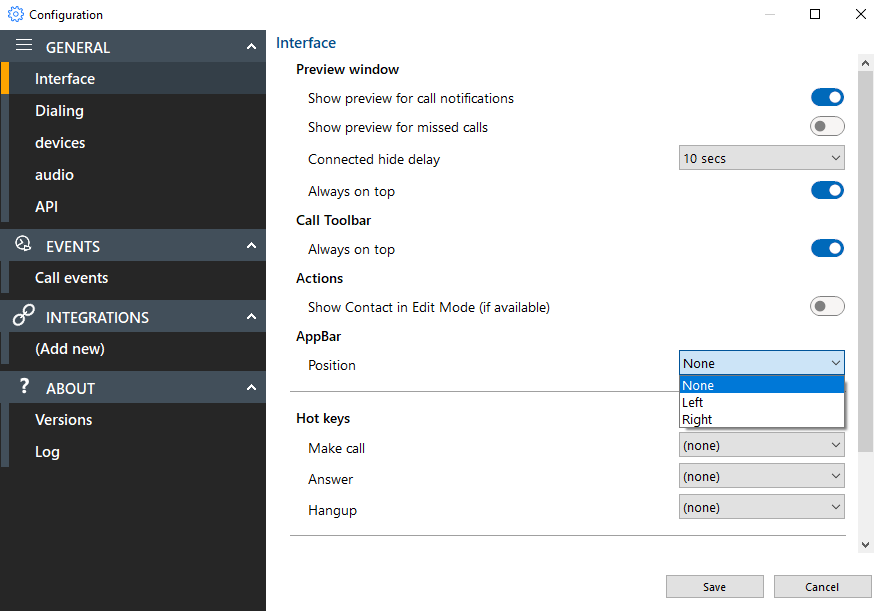Click the question mark icon beside ABOUT
884x611 pixels.
pyautogui.click(x=24, y=387)
